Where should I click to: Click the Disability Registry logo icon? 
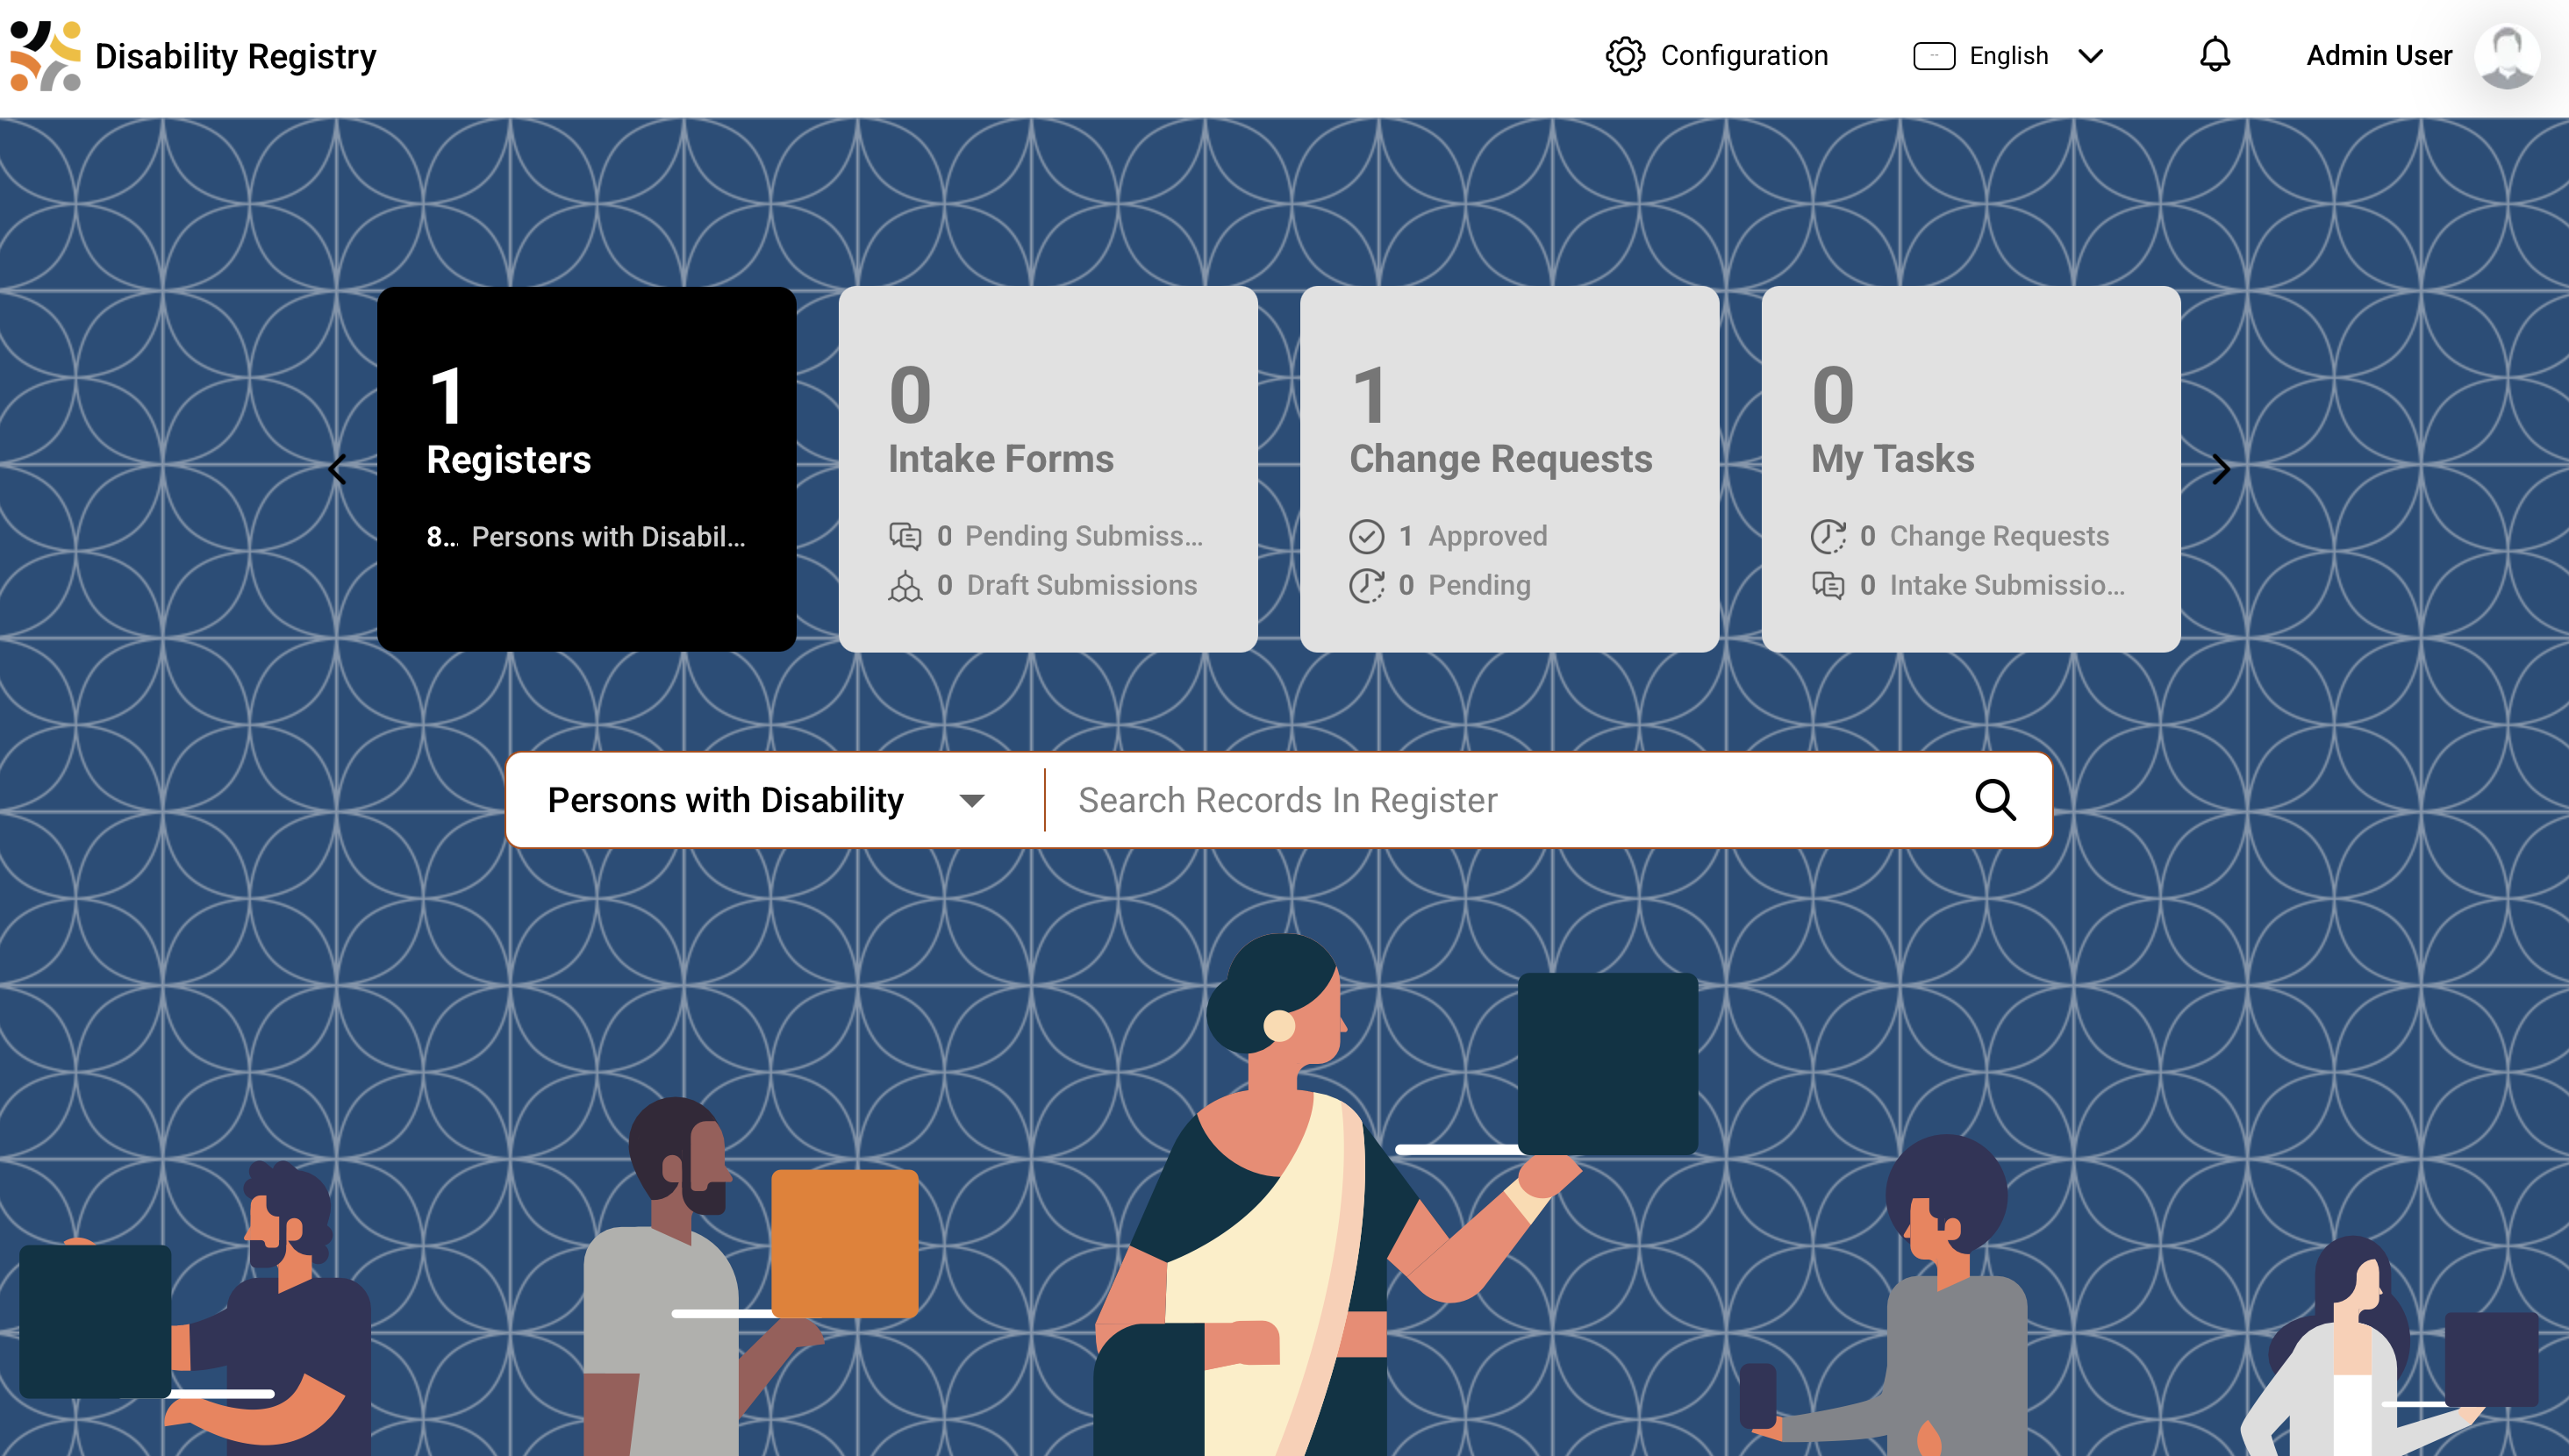45,56
